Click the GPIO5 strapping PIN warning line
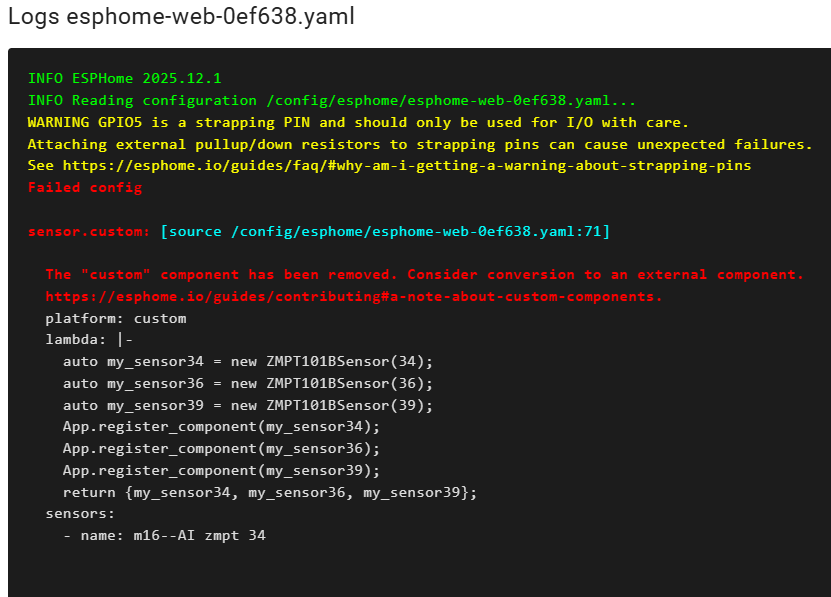The height and width of the screenshot is (597, 831). [358, 122]
